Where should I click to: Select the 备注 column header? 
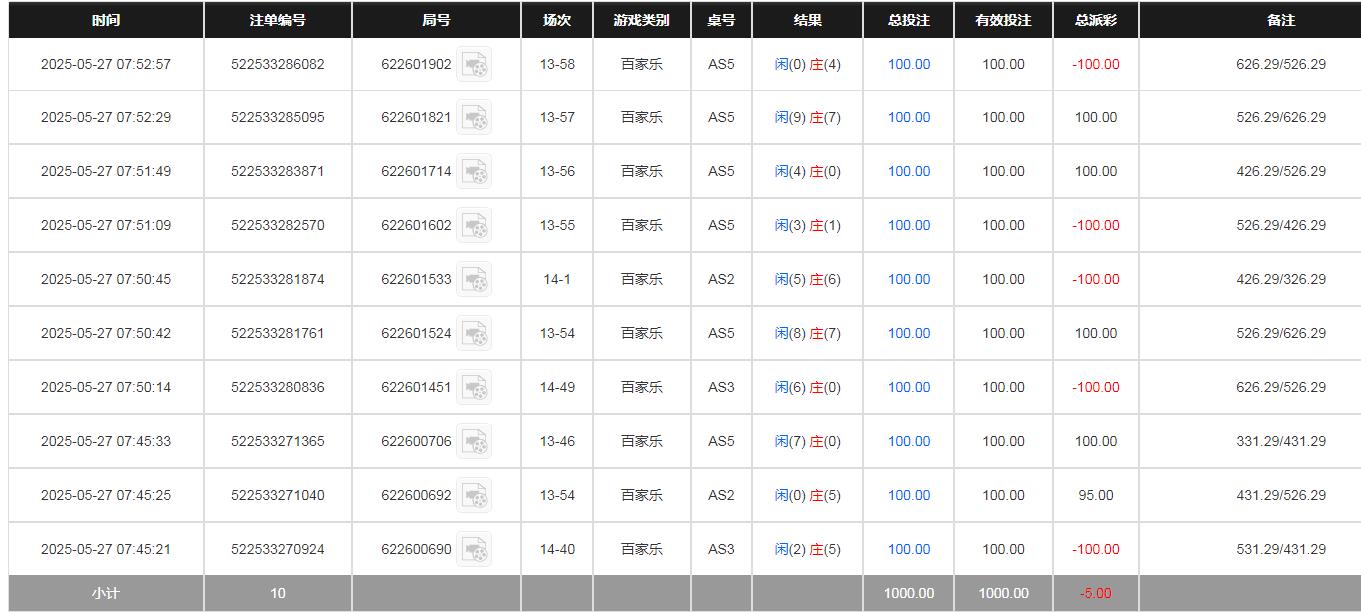click(1280, 20)
